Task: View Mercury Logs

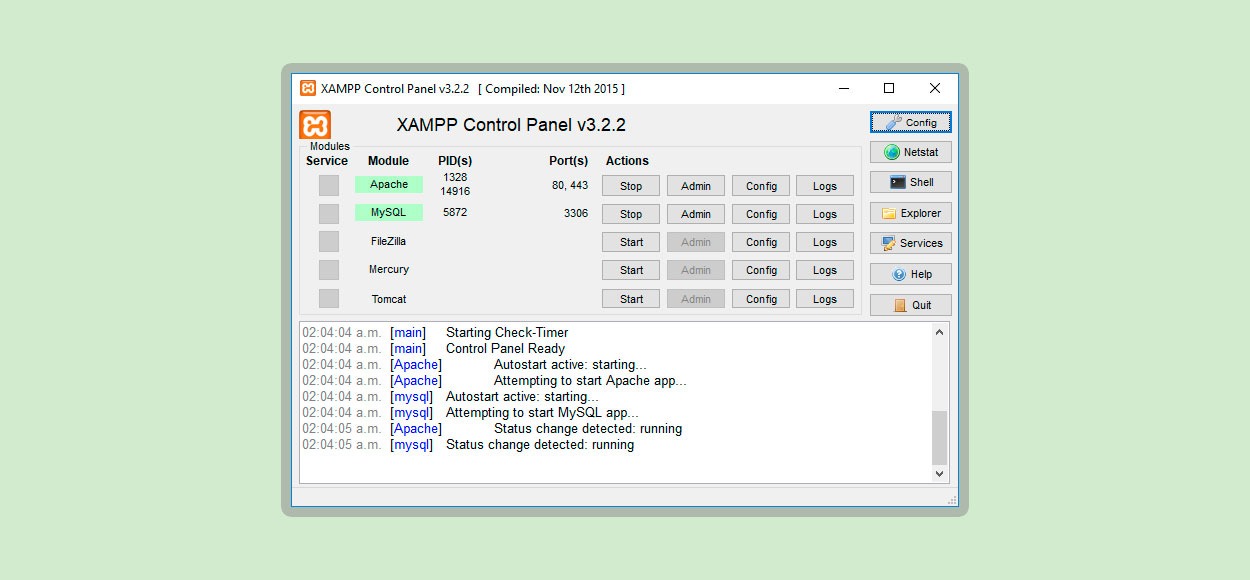Action: 825,270
